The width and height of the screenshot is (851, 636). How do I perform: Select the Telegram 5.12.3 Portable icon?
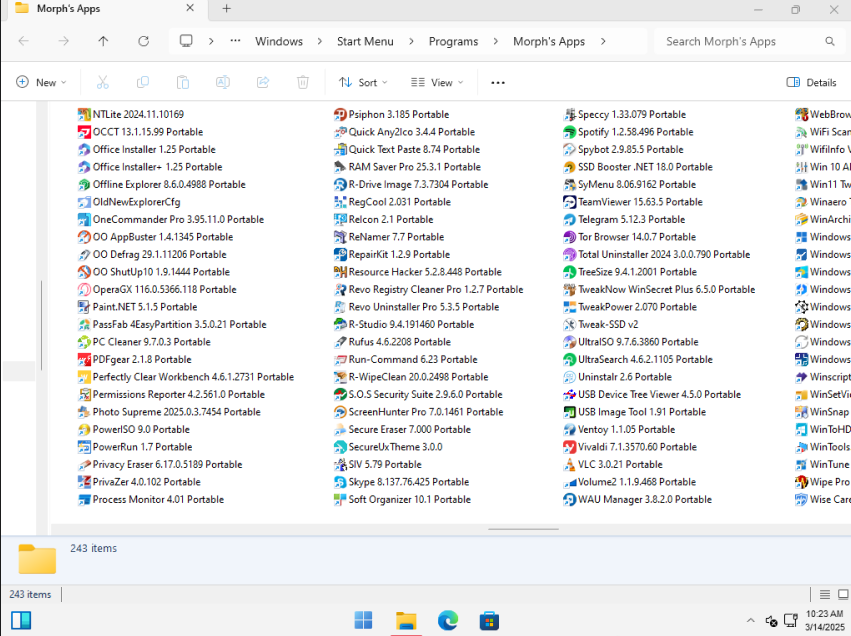tap(569, 219)
